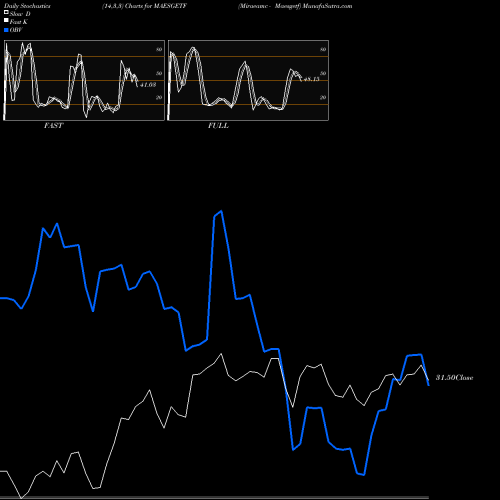Image resolution: width=500 pixels, height=500 pixels.
Task: Click the end point of blue OBV line
Action: tap(429, 385)
